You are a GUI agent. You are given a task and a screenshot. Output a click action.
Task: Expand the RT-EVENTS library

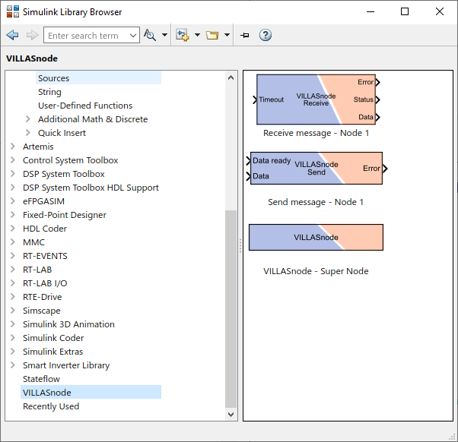click(13, 256)
